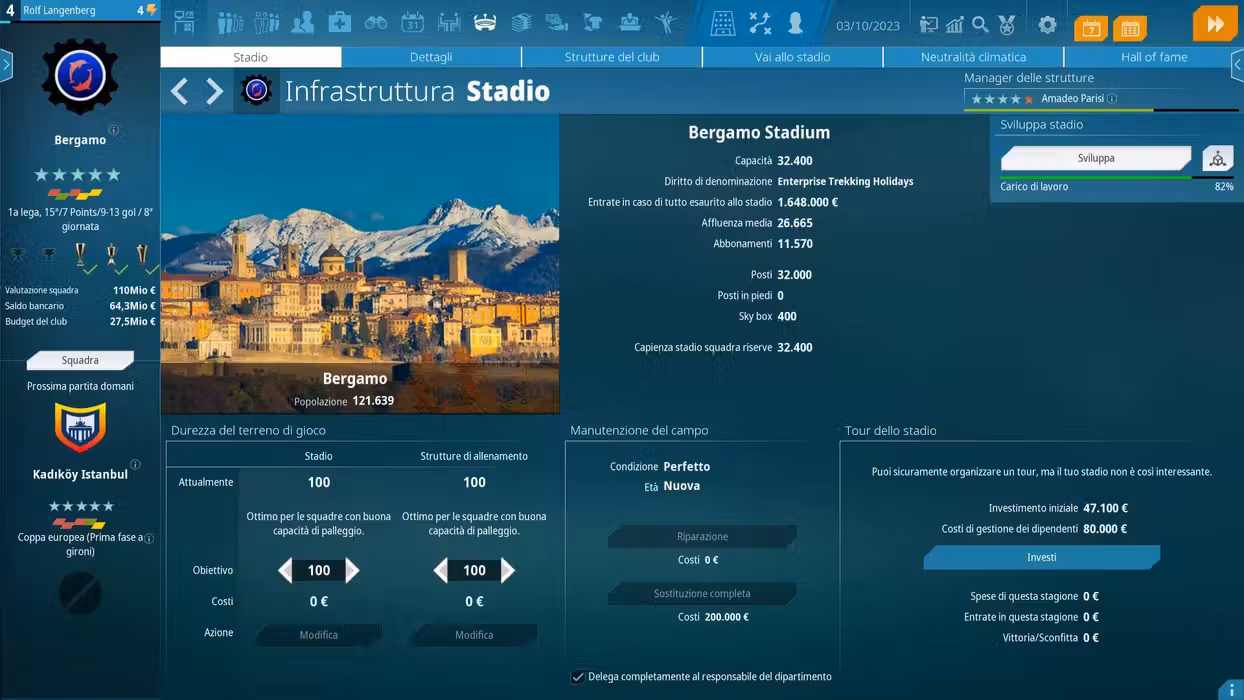Open the medical kit icon in toolbar
The height and width of the screenshot is (700, 1244).
340,22
